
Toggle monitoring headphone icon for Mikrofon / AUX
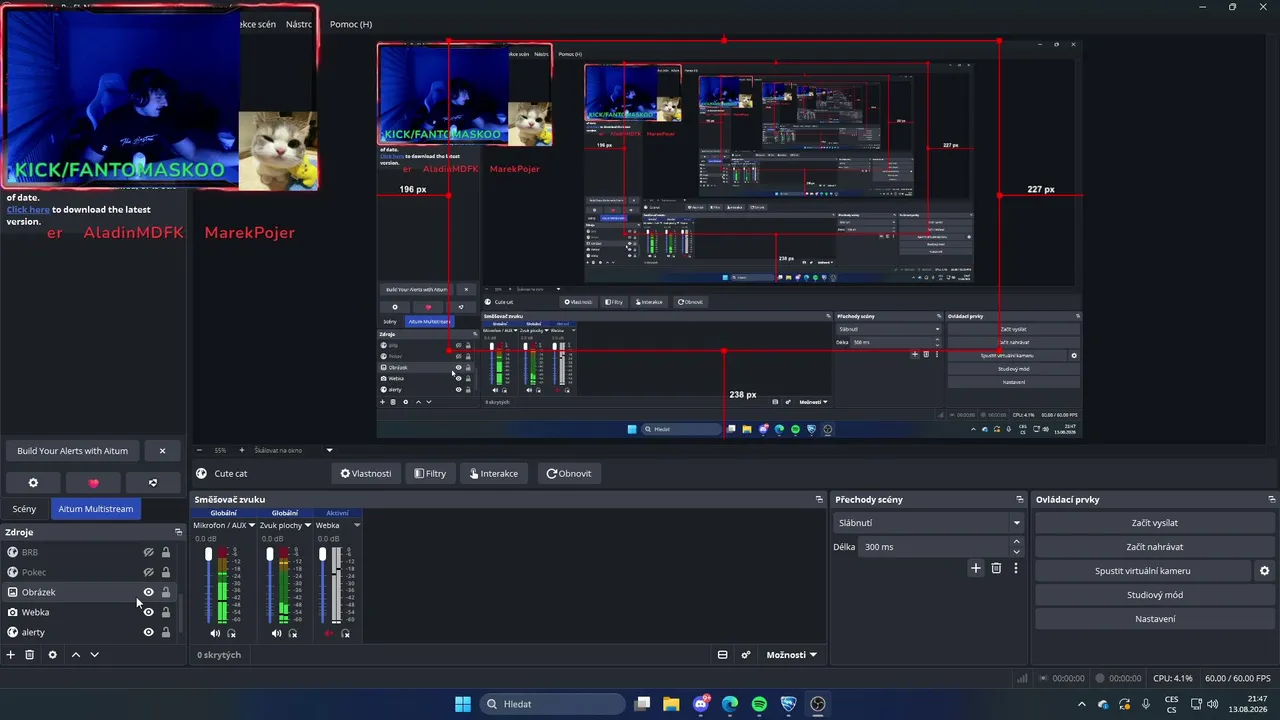[x=232, y=633]
